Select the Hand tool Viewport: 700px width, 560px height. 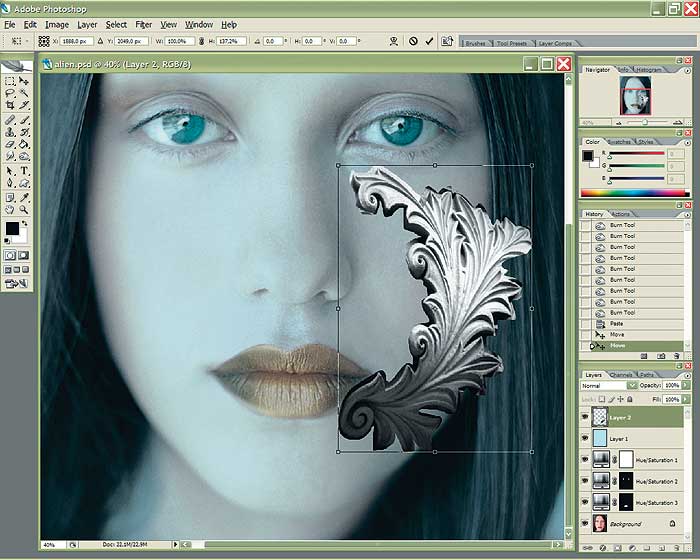tap(10, 209)
